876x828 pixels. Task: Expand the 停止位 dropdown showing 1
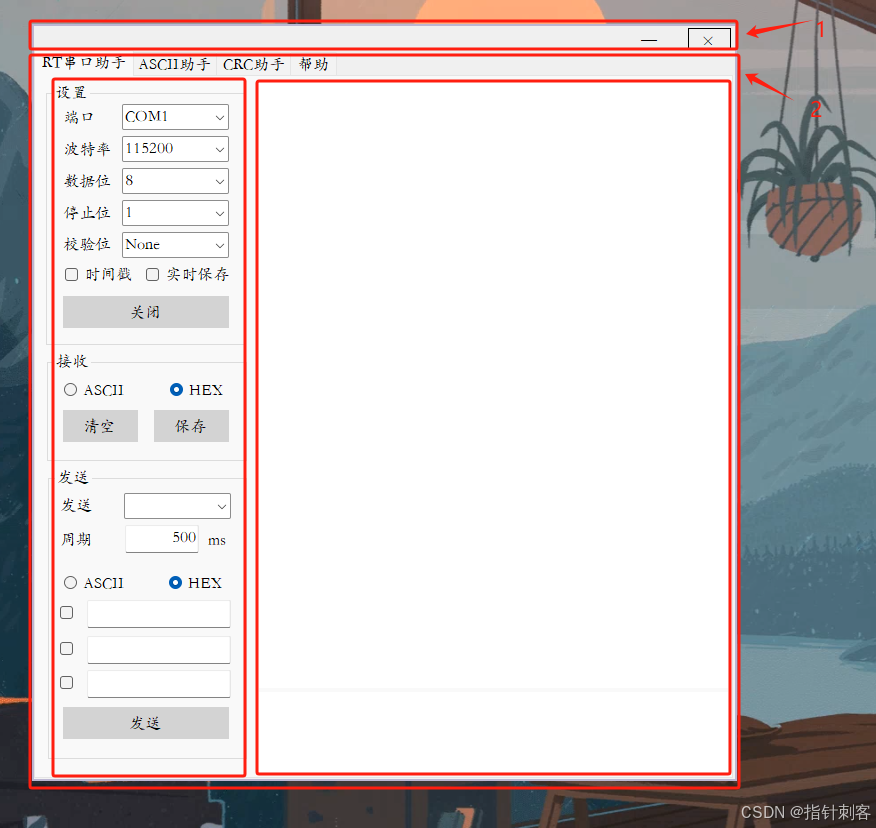[175, 212]
